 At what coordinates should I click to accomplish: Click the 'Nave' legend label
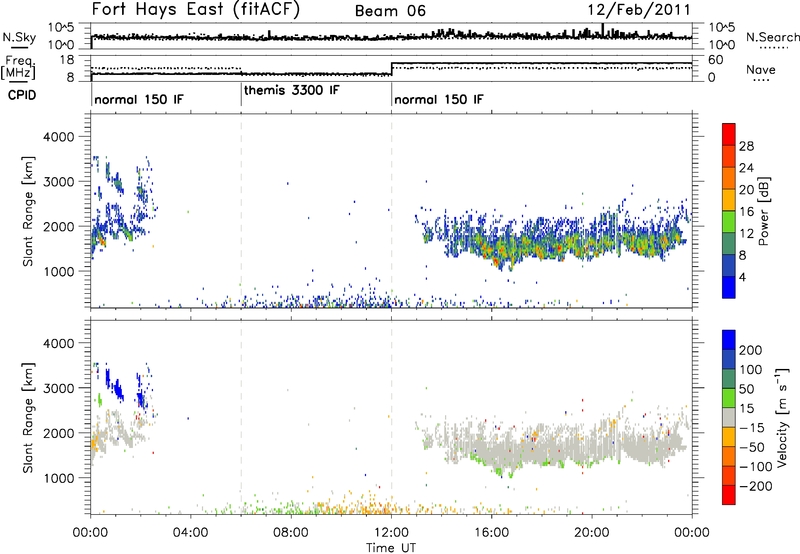[761, 70]
